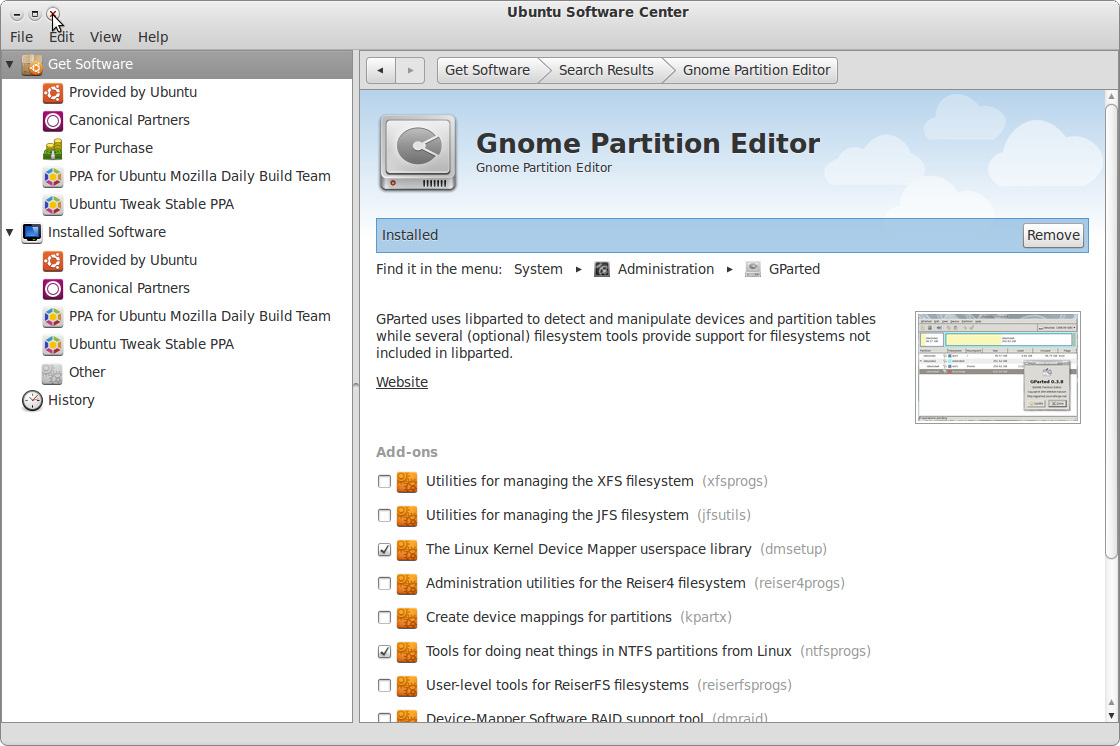The height and width of the screenshot is (746, 1120).
Task: Collapse the Installed Software tree section
Action: pos(9,232)
